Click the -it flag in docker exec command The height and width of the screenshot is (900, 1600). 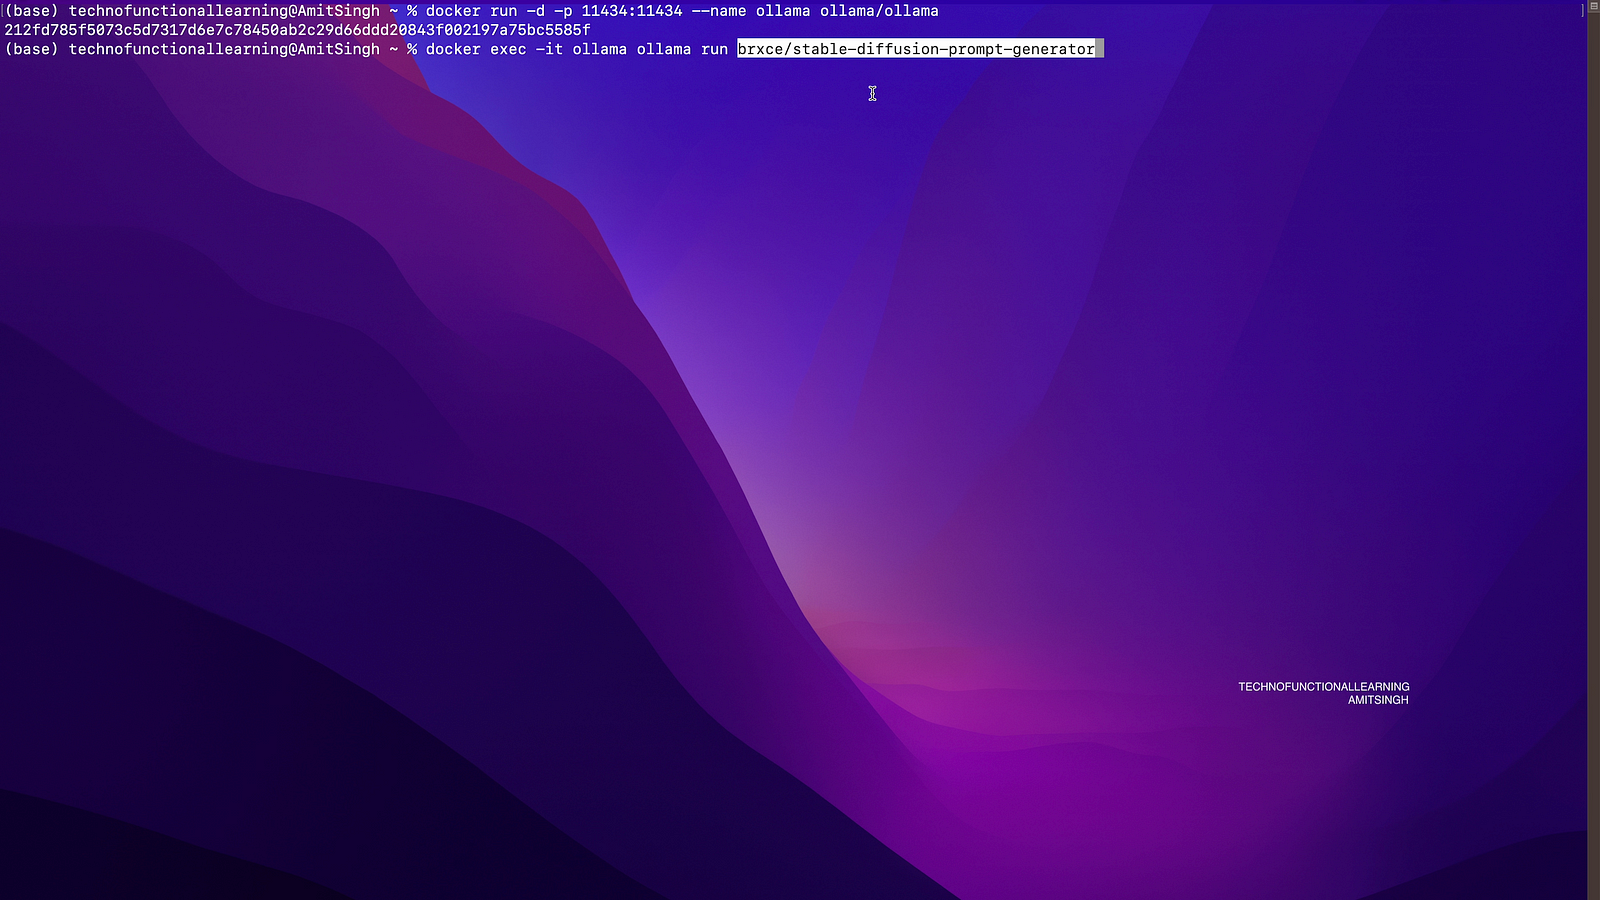tap(549, 49)
